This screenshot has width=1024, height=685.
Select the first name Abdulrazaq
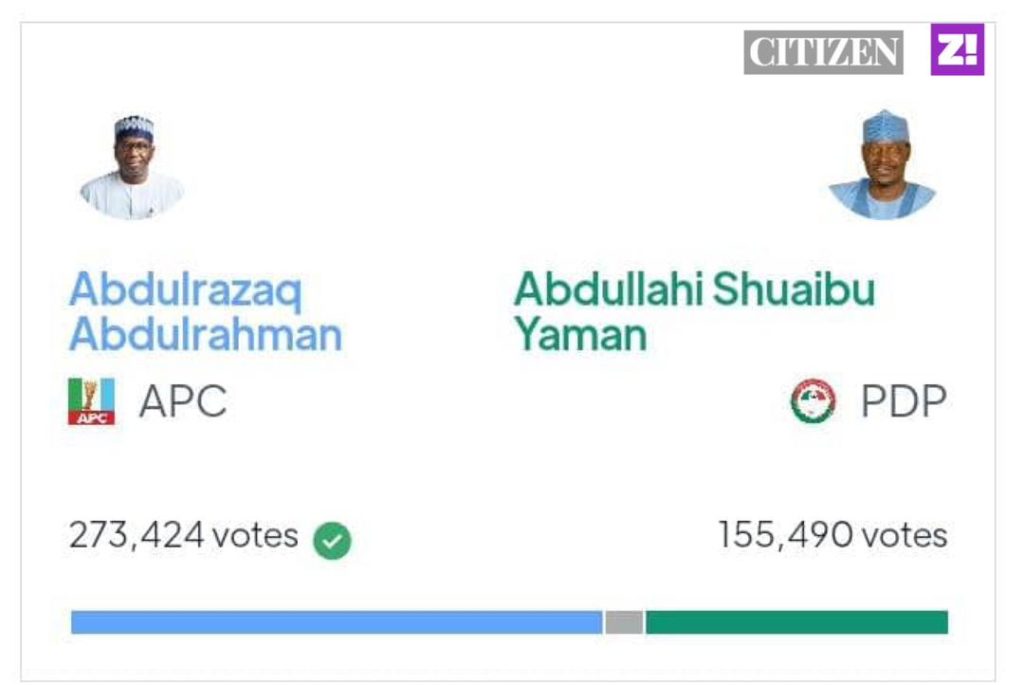coord(185,291)
